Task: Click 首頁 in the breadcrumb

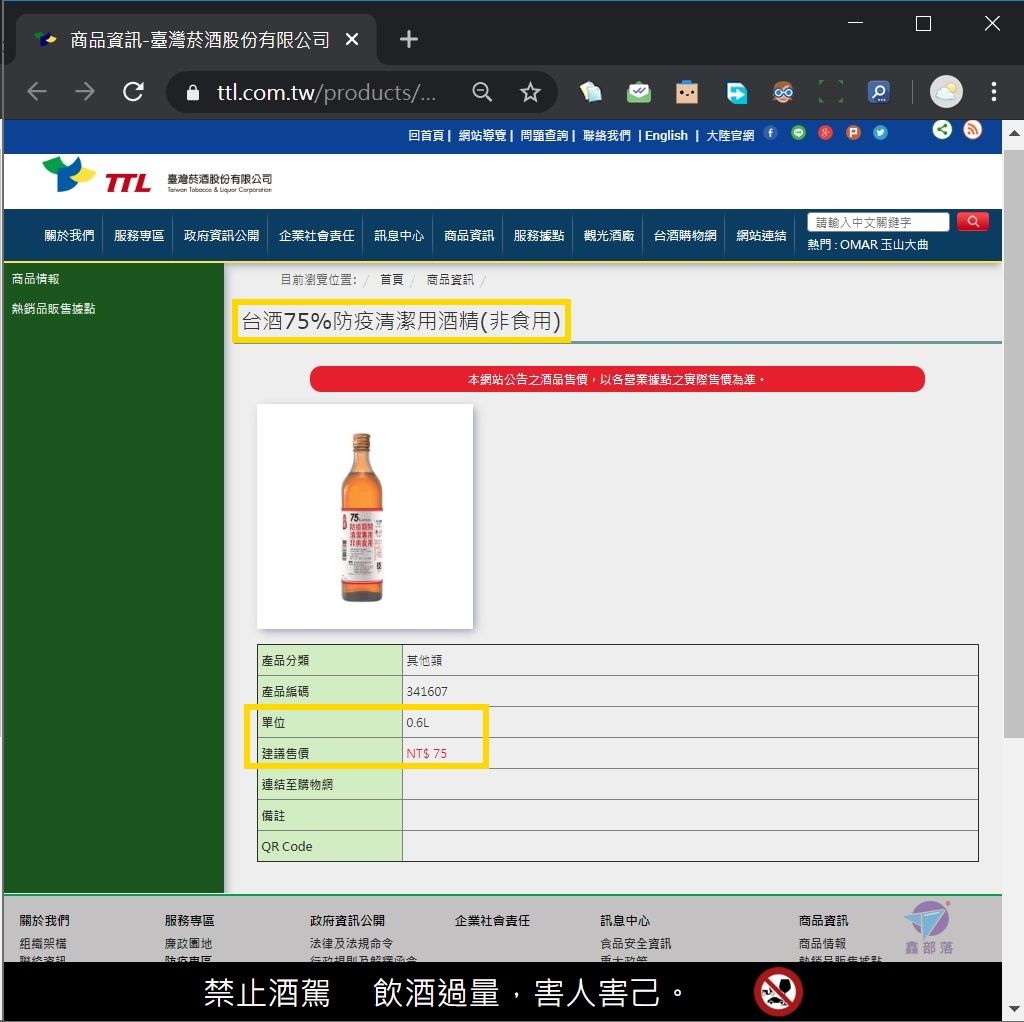Action: point(391,279)
